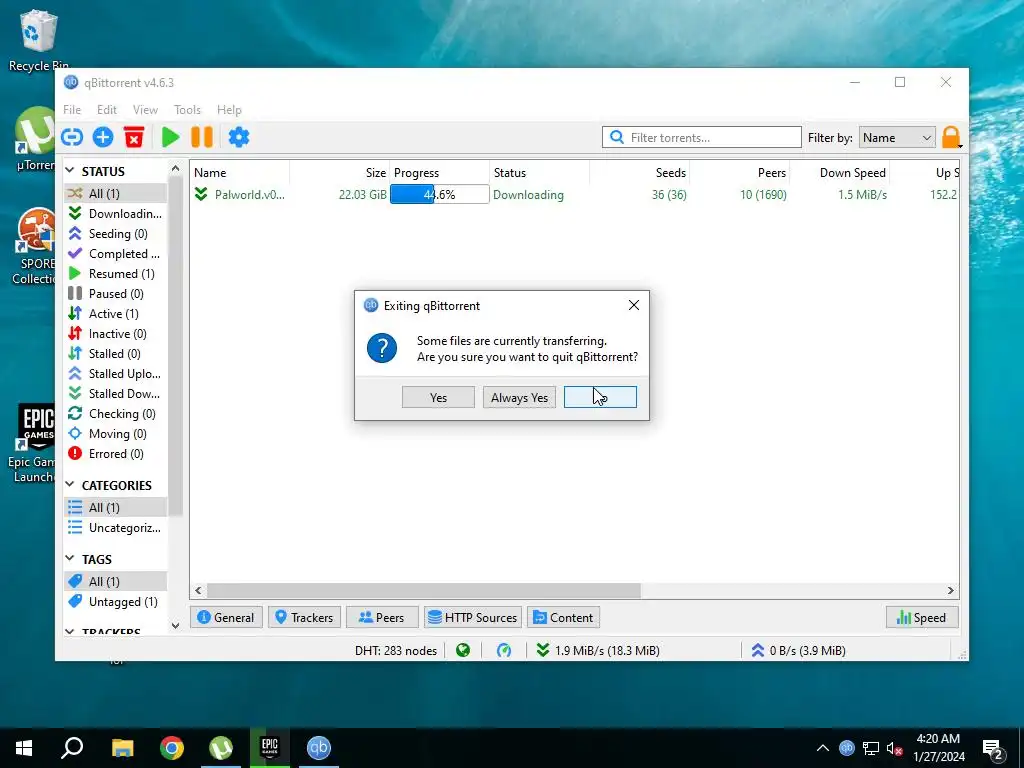
Task: Click the Add Torrent File plus icon
Action: (x=103, y=137)
